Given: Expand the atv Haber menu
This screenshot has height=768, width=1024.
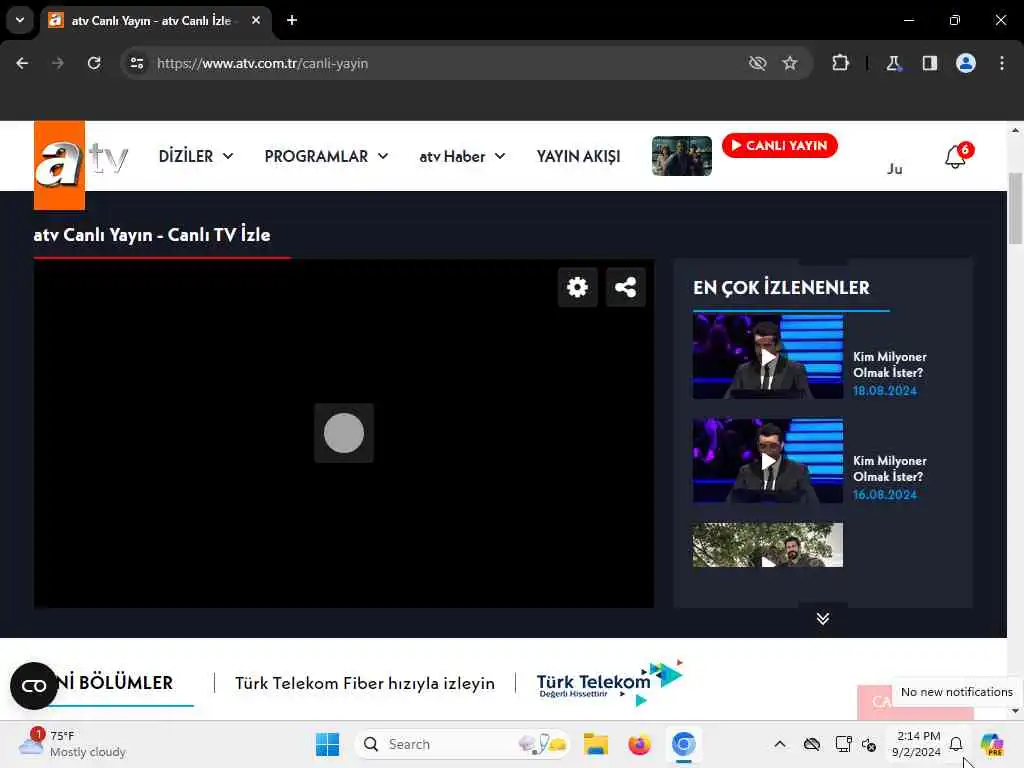Looking at the screenshot, I should (x=462, y=157).
